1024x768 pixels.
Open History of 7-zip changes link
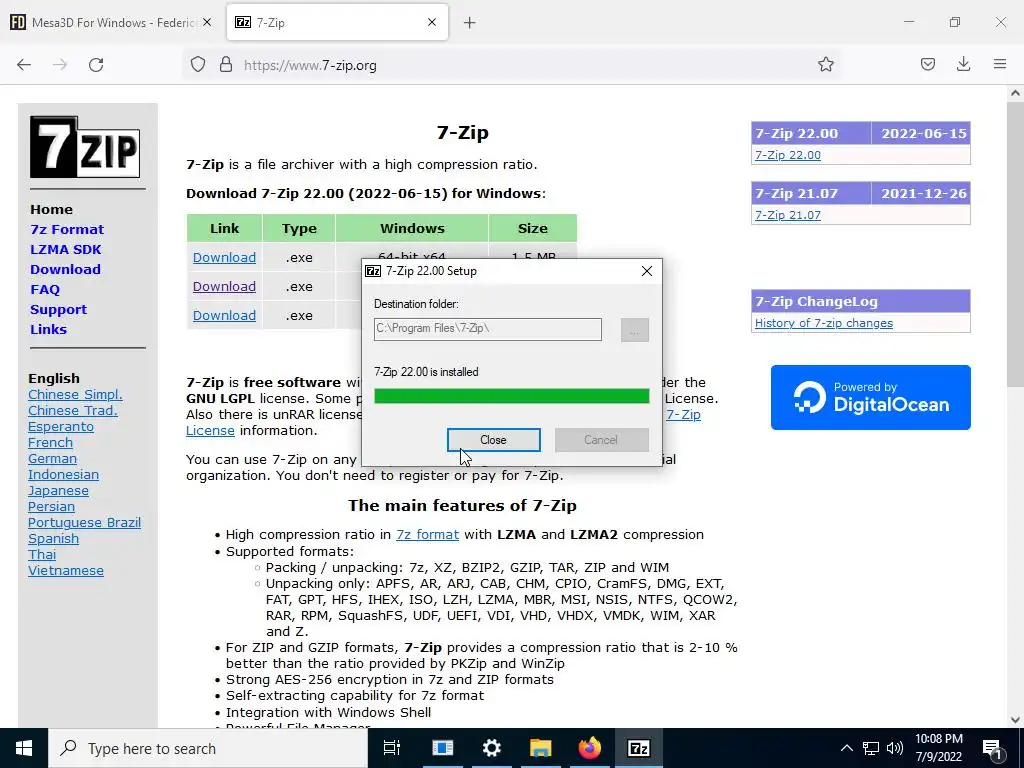tap(824, 323)
